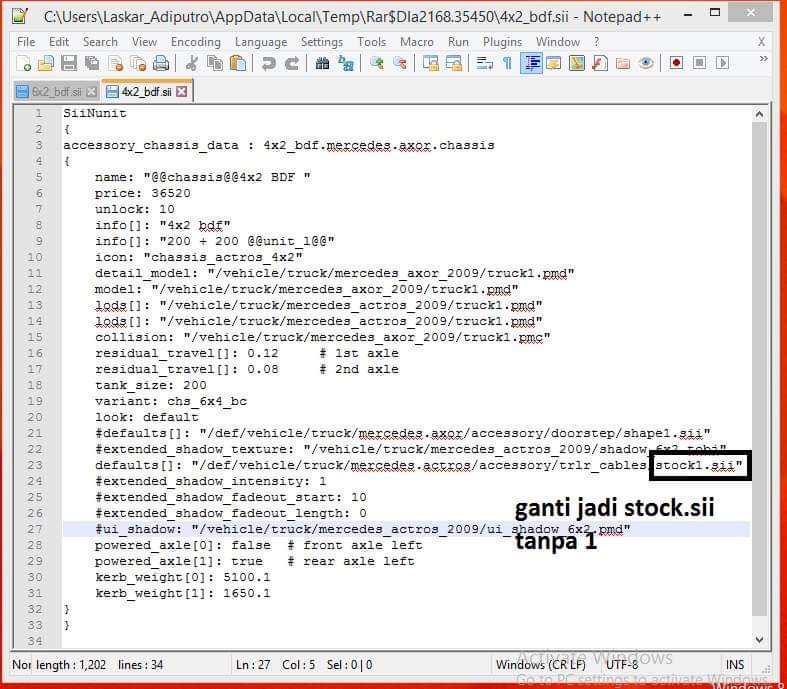Toggle synchronize vertical scrolling icon
The height and width of the screenshot is (689, 787).
pyautogui.click(x=431, y=63)
